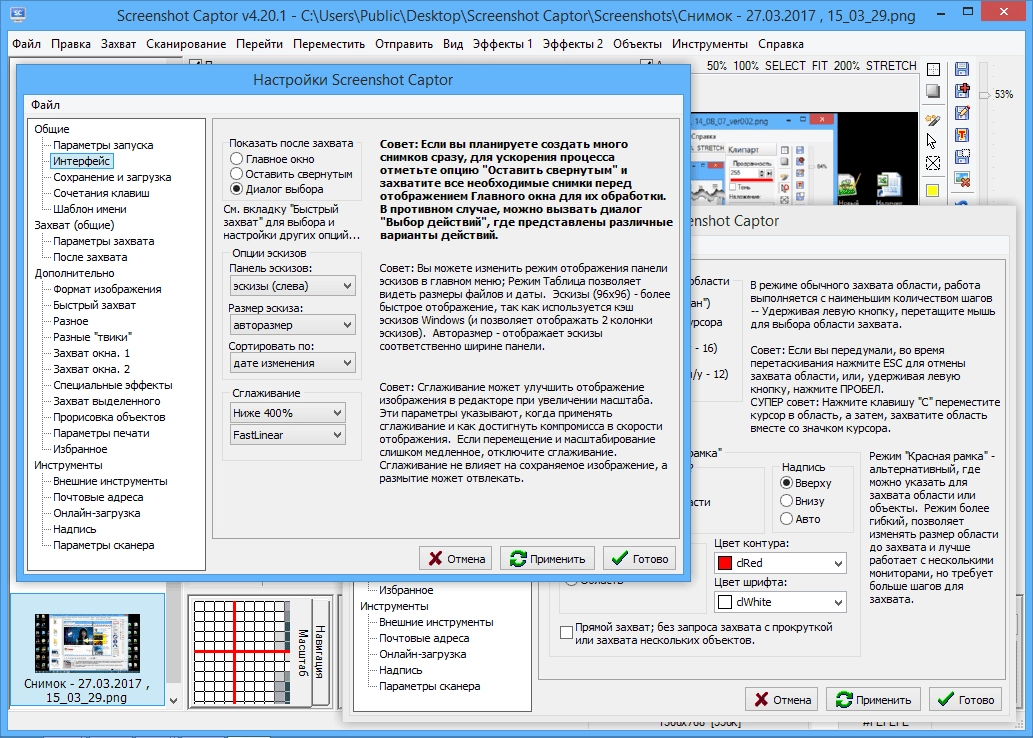Image resolution: width=1033 pixels, height=738 pixels.
Task: Open the clWhite font color dropdown
Action: tap(780, 602)
